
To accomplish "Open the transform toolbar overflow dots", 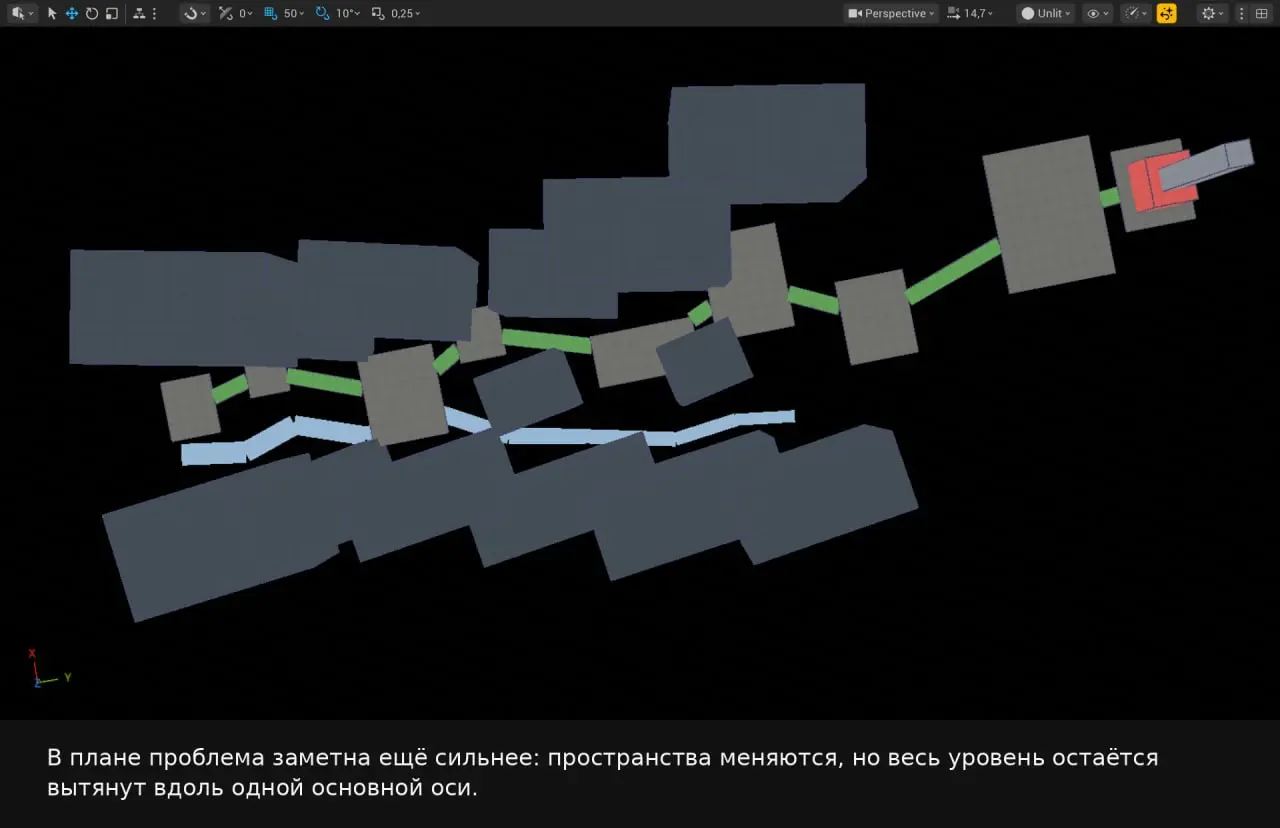I will (x=154, y=13).
